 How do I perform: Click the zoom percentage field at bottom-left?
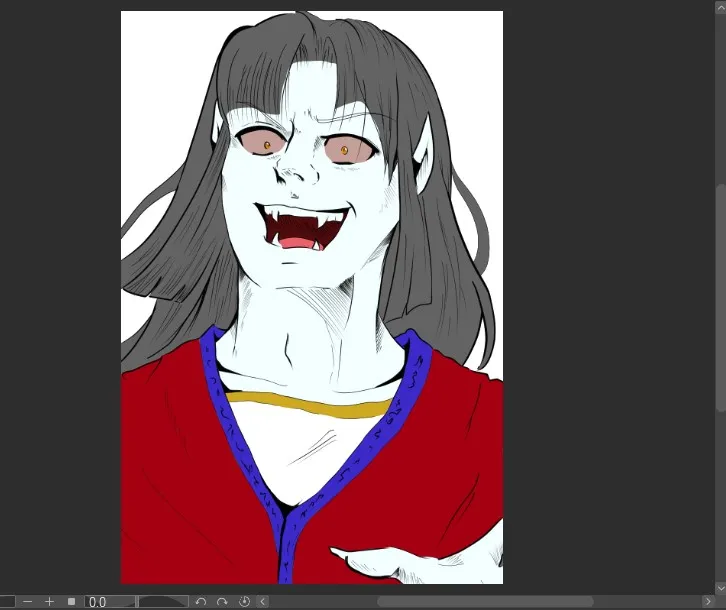tap(6, 601)
